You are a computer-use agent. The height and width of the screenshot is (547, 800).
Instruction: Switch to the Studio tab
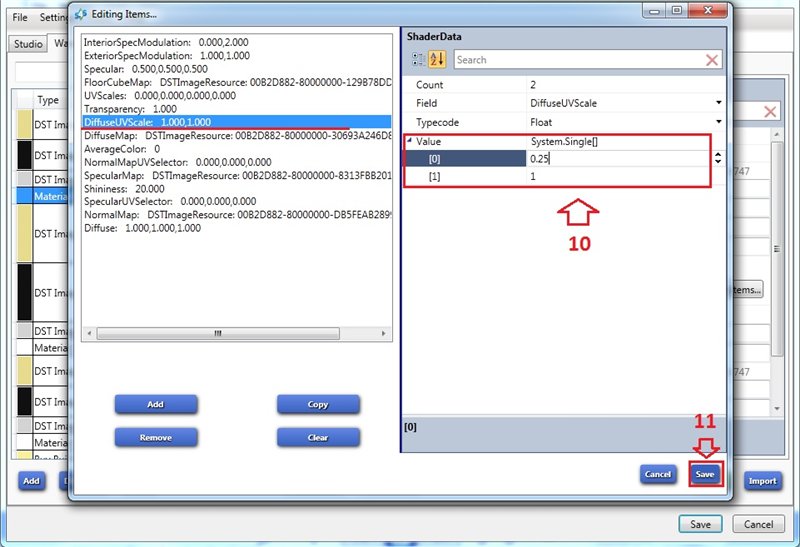pyautogui.click(x=28, y=44)
